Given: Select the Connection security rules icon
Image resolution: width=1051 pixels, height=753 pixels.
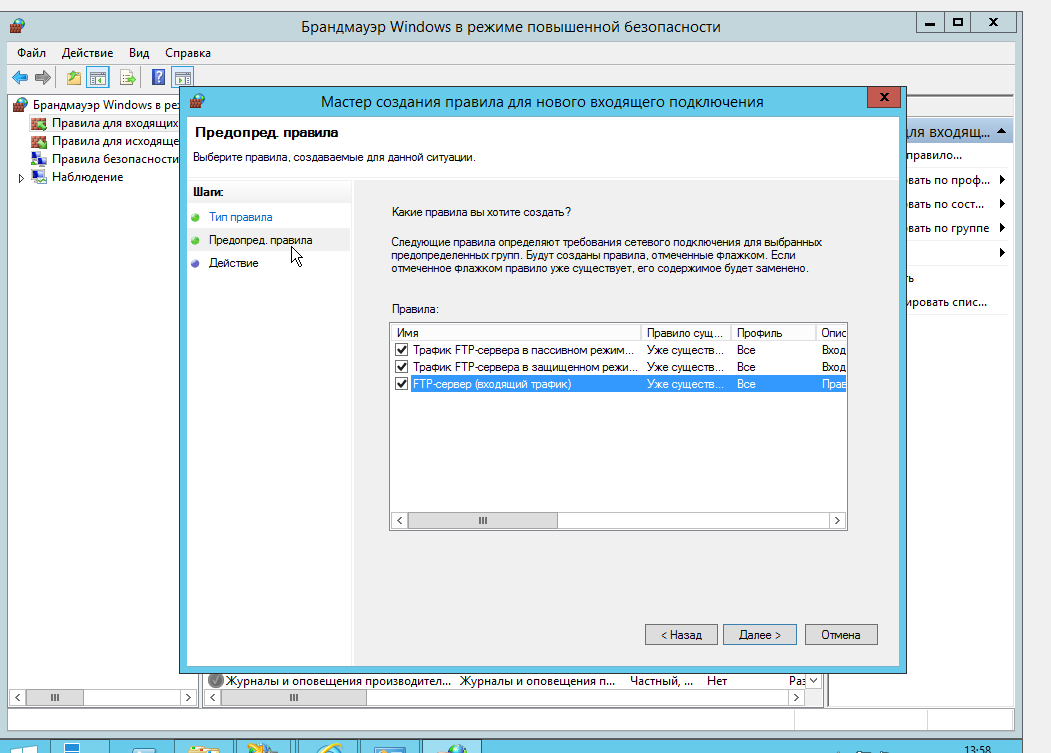Looking at the screenshot, I should 39,159.
